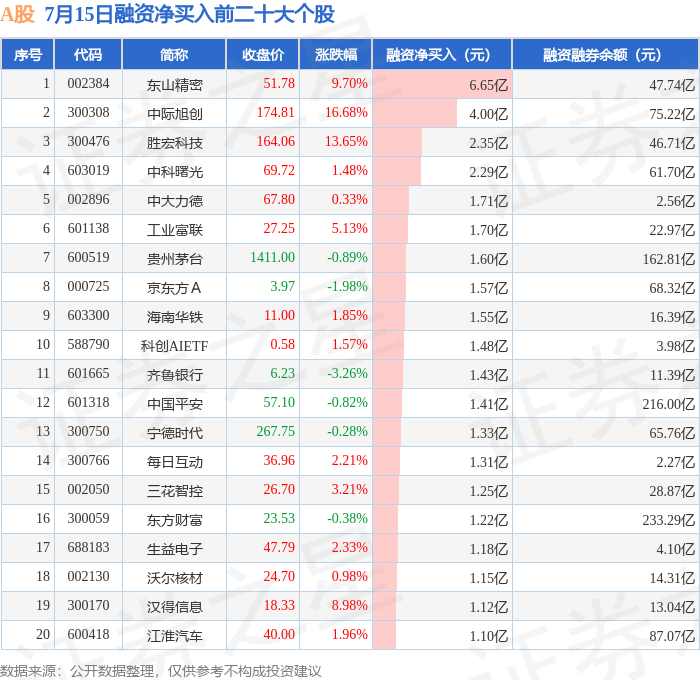Select stock name 中际旭创

coord(175,114)
